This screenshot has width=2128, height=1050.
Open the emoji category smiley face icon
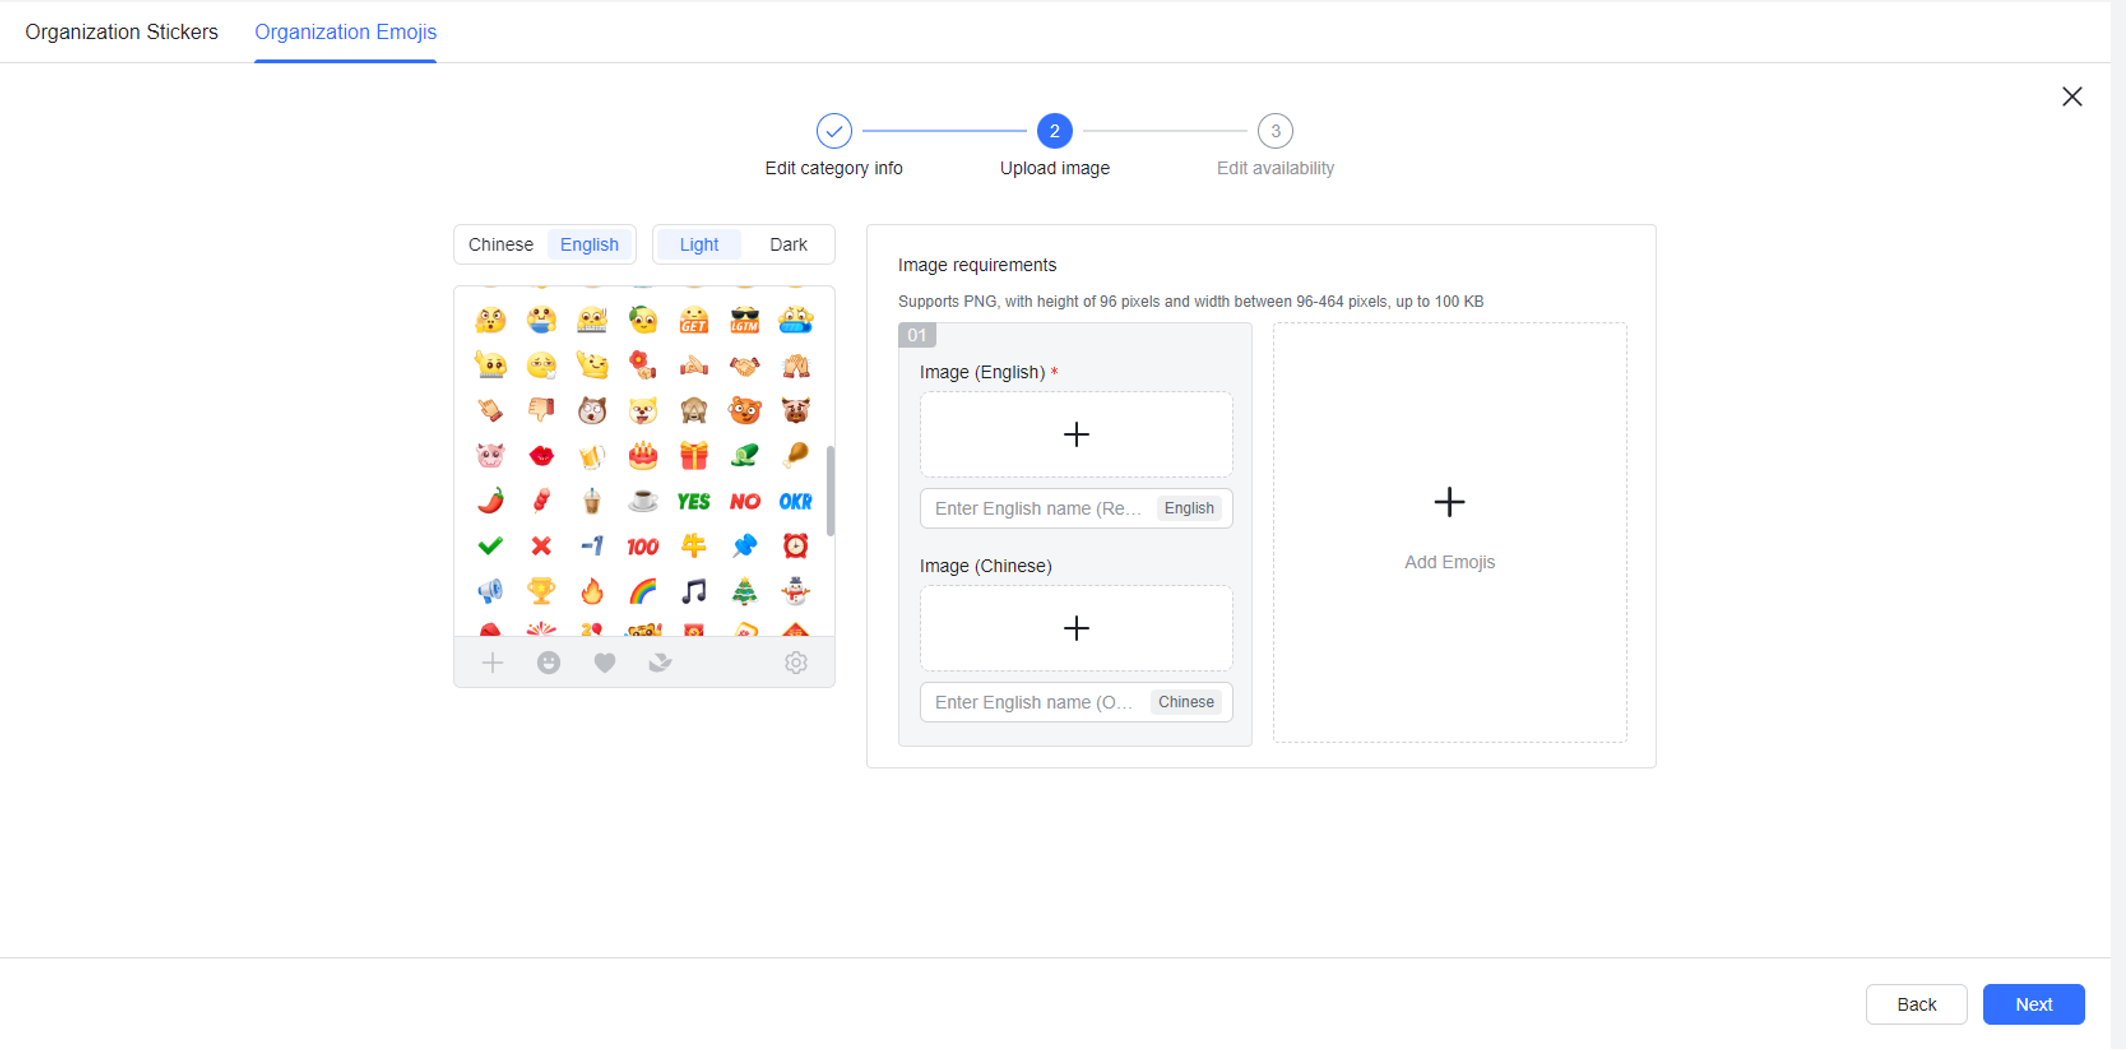[x=548, y=662]
